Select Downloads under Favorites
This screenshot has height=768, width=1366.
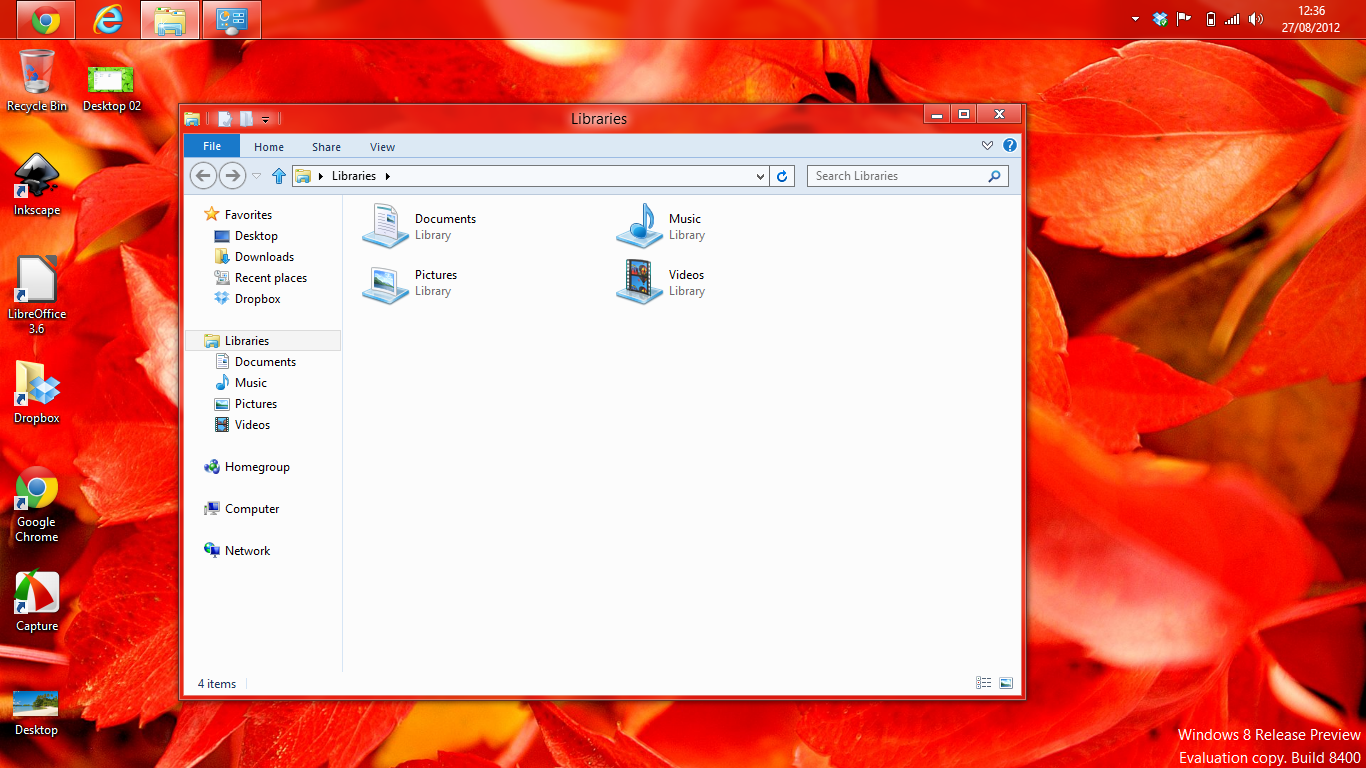pyautogui.click(x=264, y=257)
